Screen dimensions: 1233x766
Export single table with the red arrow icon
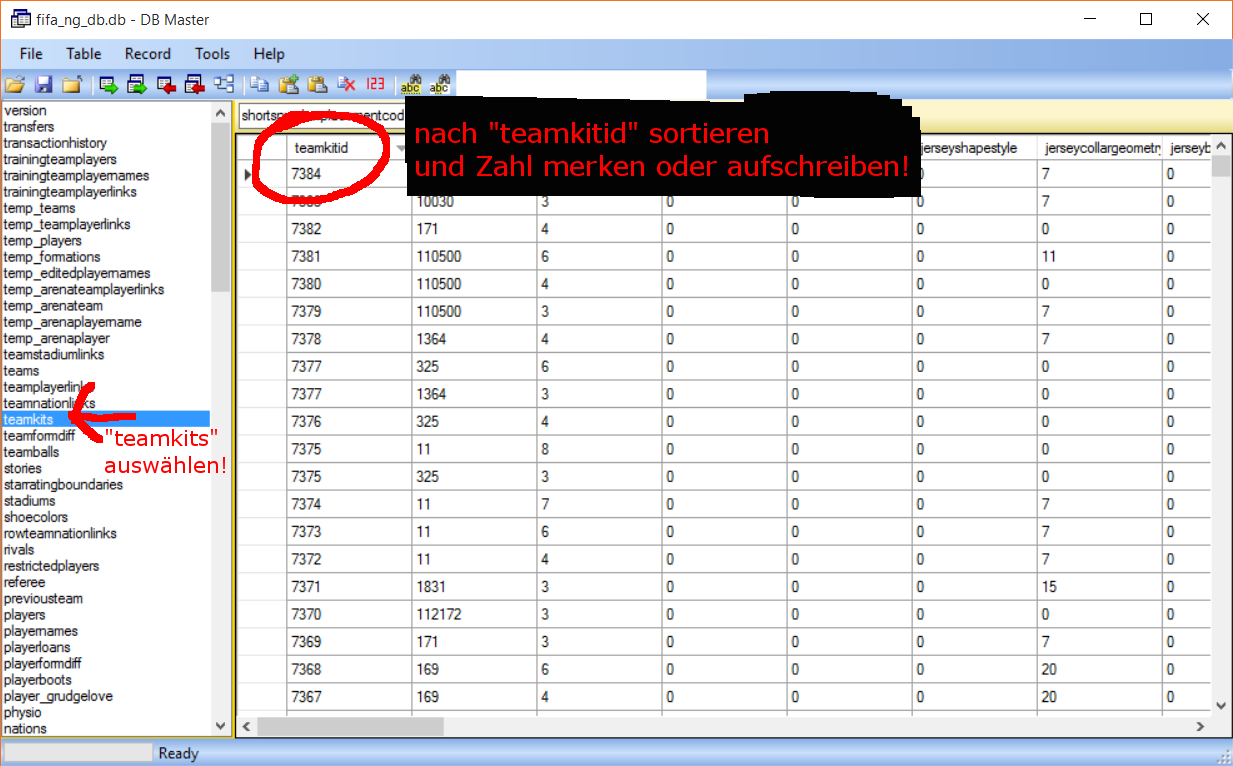166,85
